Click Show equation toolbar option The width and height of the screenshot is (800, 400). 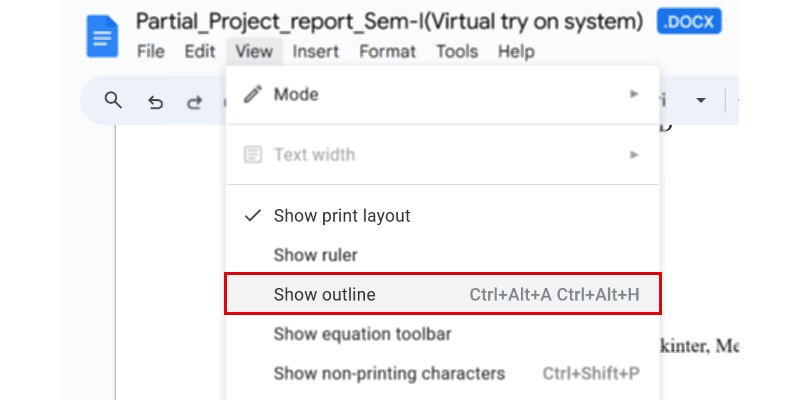(x=362, y=334)
